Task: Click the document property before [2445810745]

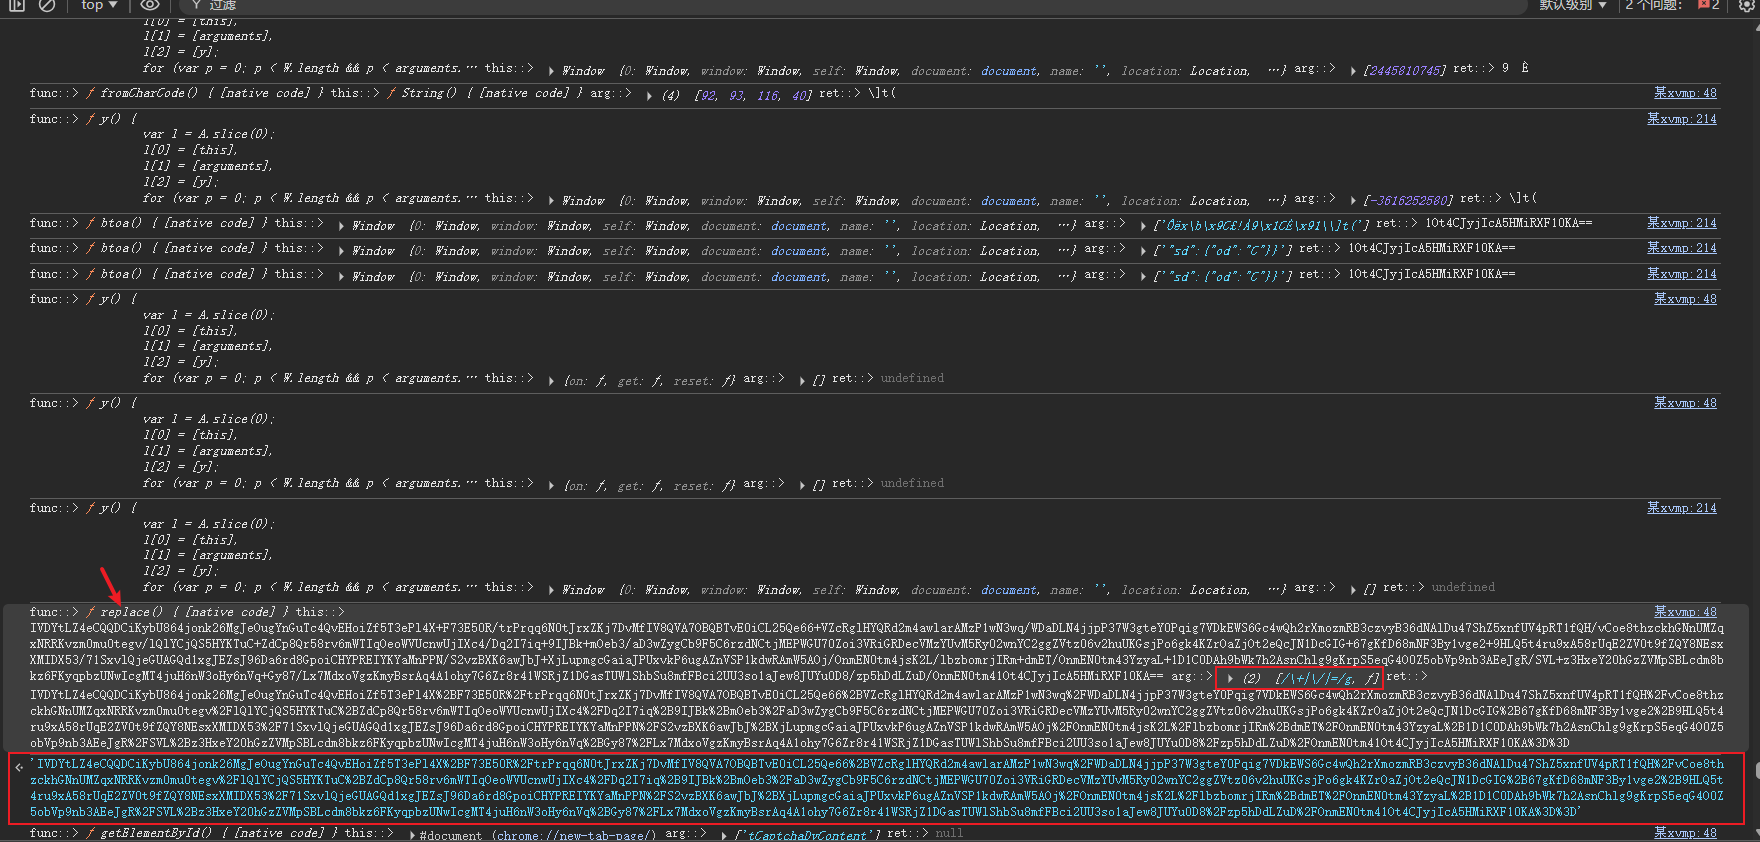Action: [1009, 71]
